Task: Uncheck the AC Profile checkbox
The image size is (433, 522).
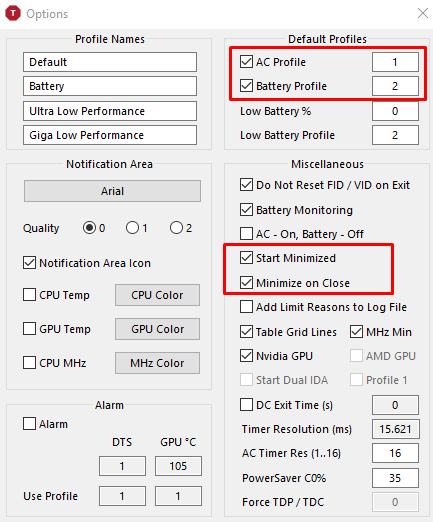Action: [x=246, y=62]
